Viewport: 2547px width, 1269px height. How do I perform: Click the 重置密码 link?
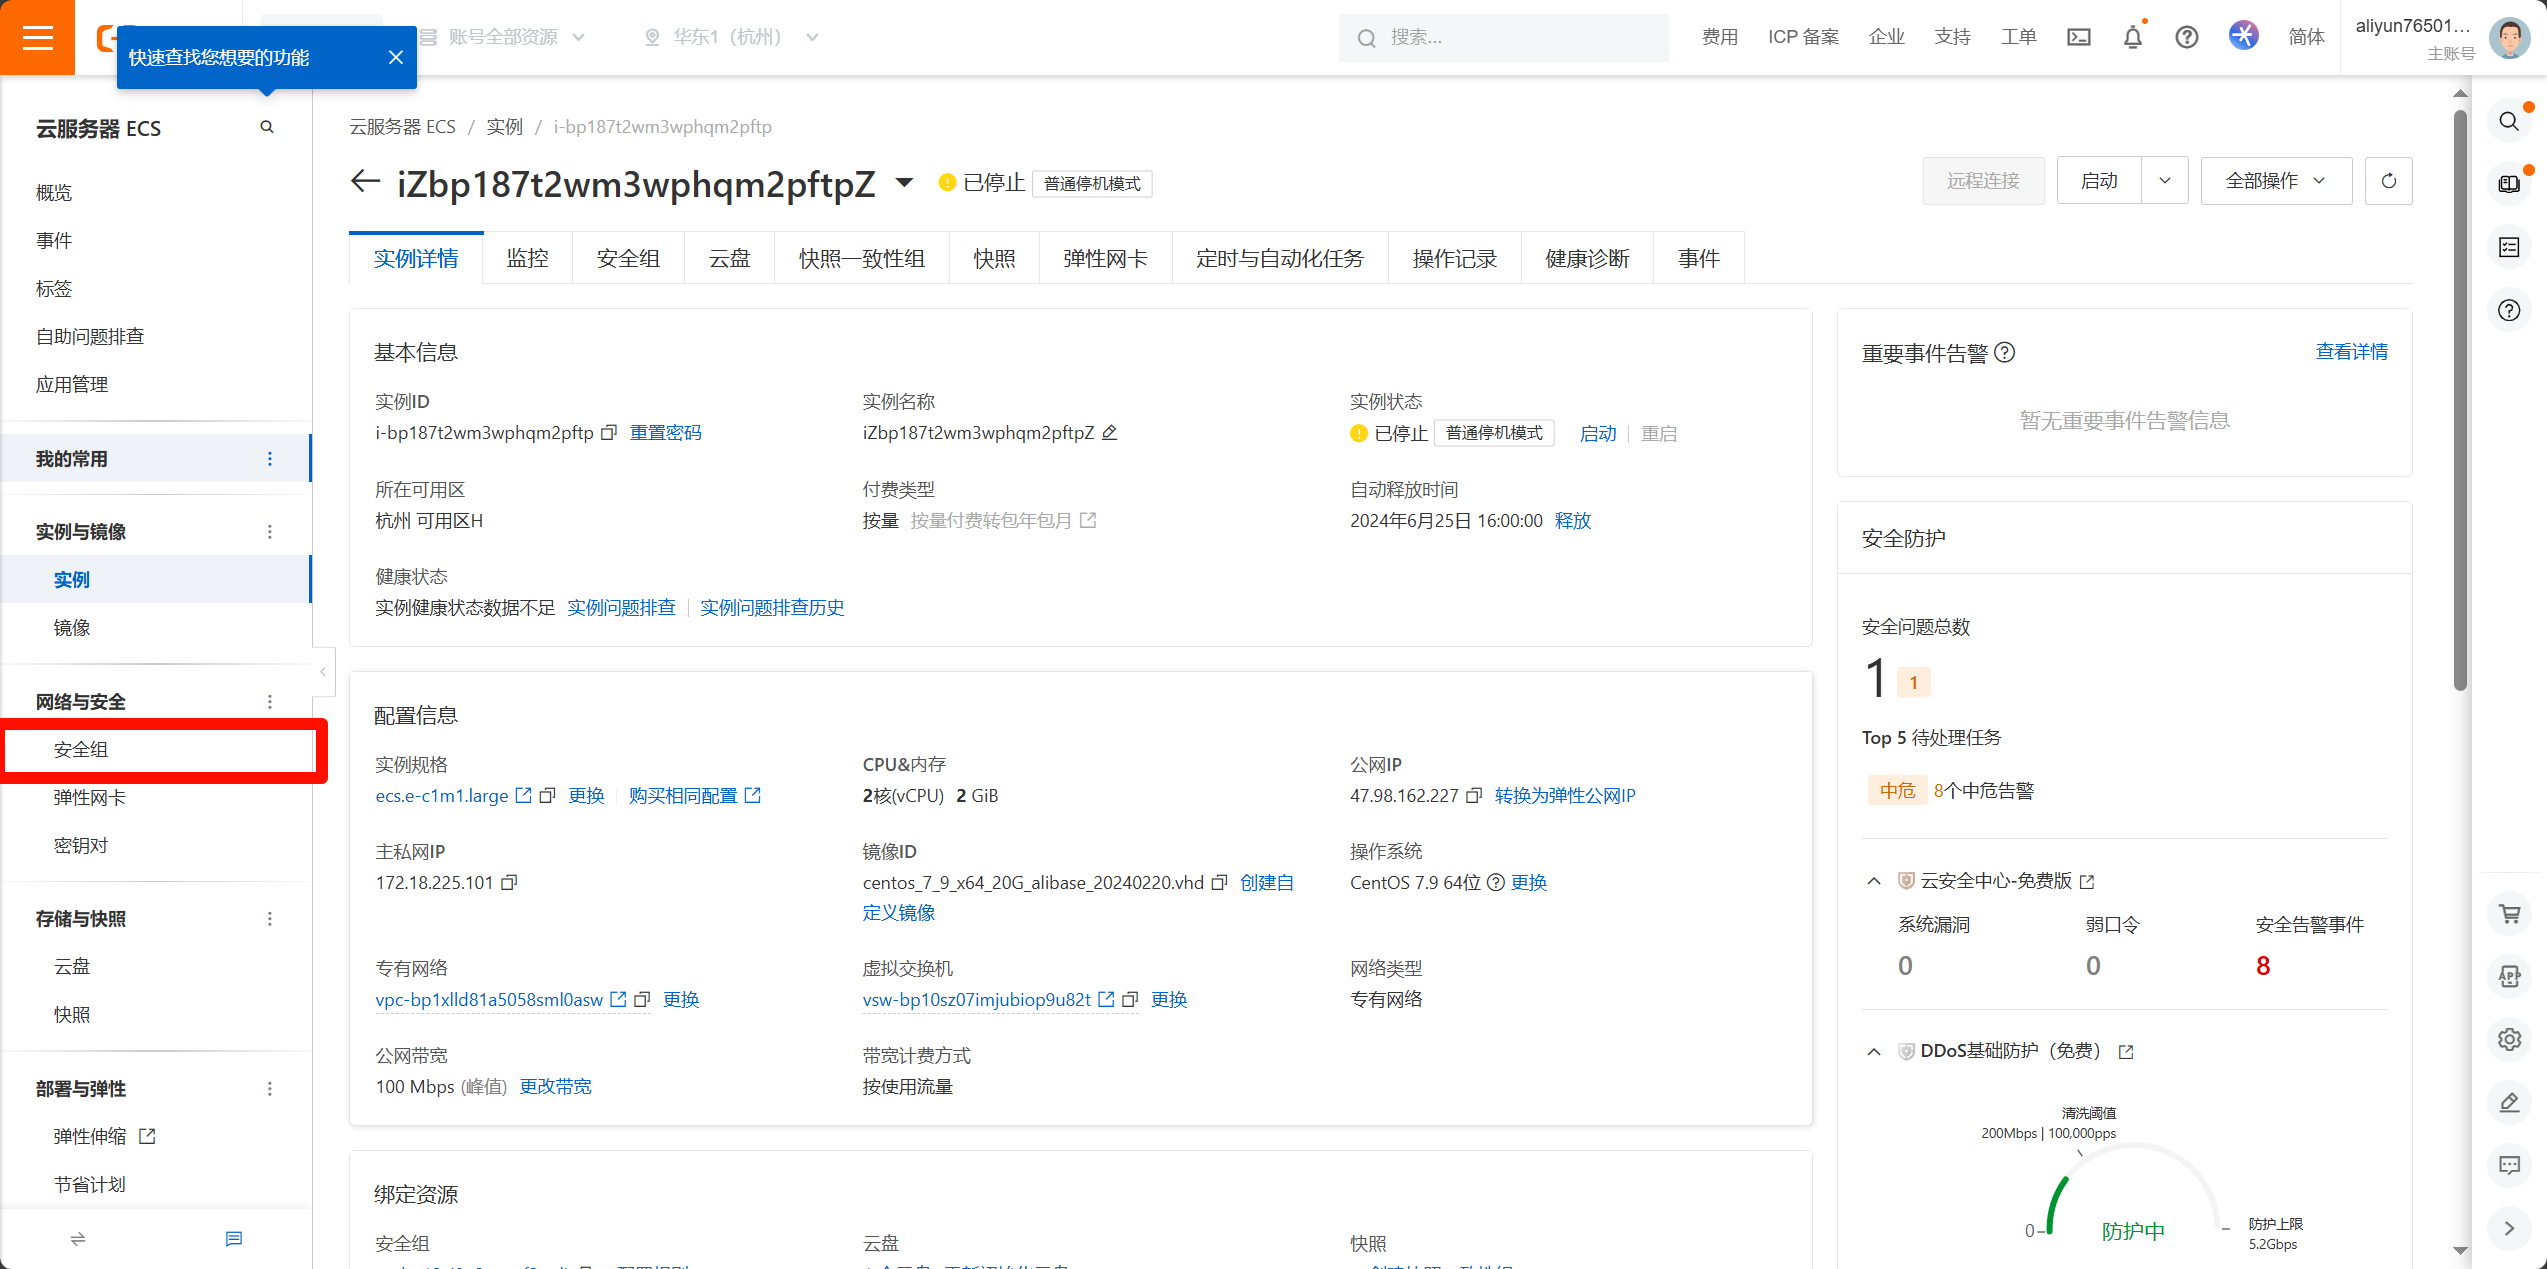(x=665, y=433)
